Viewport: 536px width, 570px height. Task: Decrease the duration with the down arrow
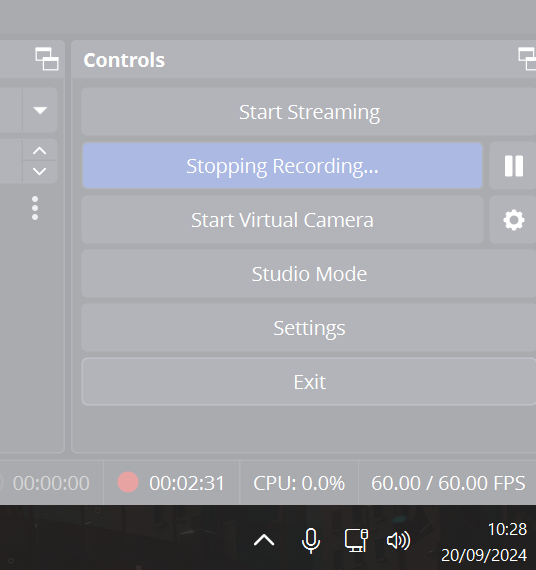(x=39, y=172)
